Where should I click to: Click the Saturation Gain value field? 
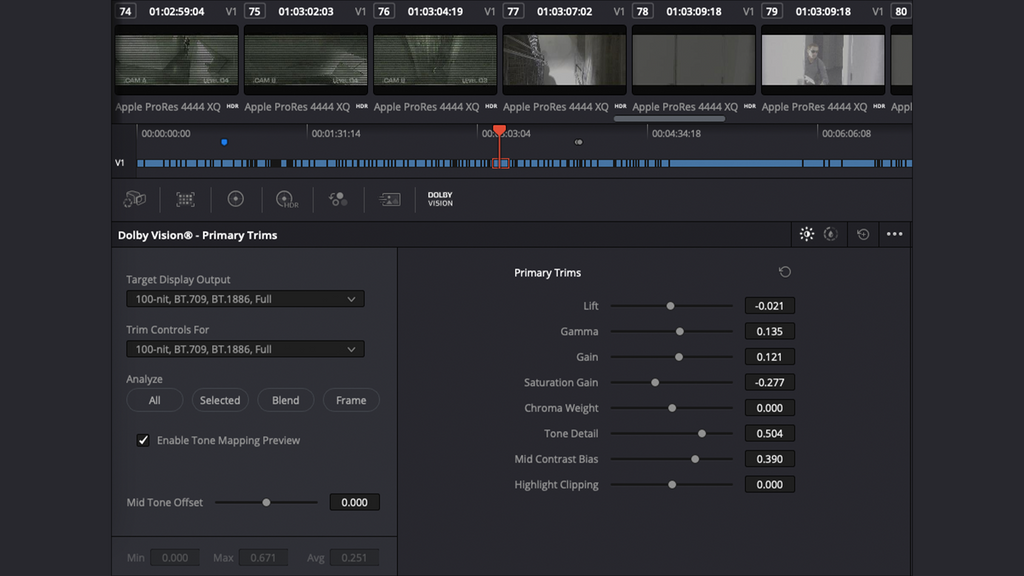click(x=769, y=382)
